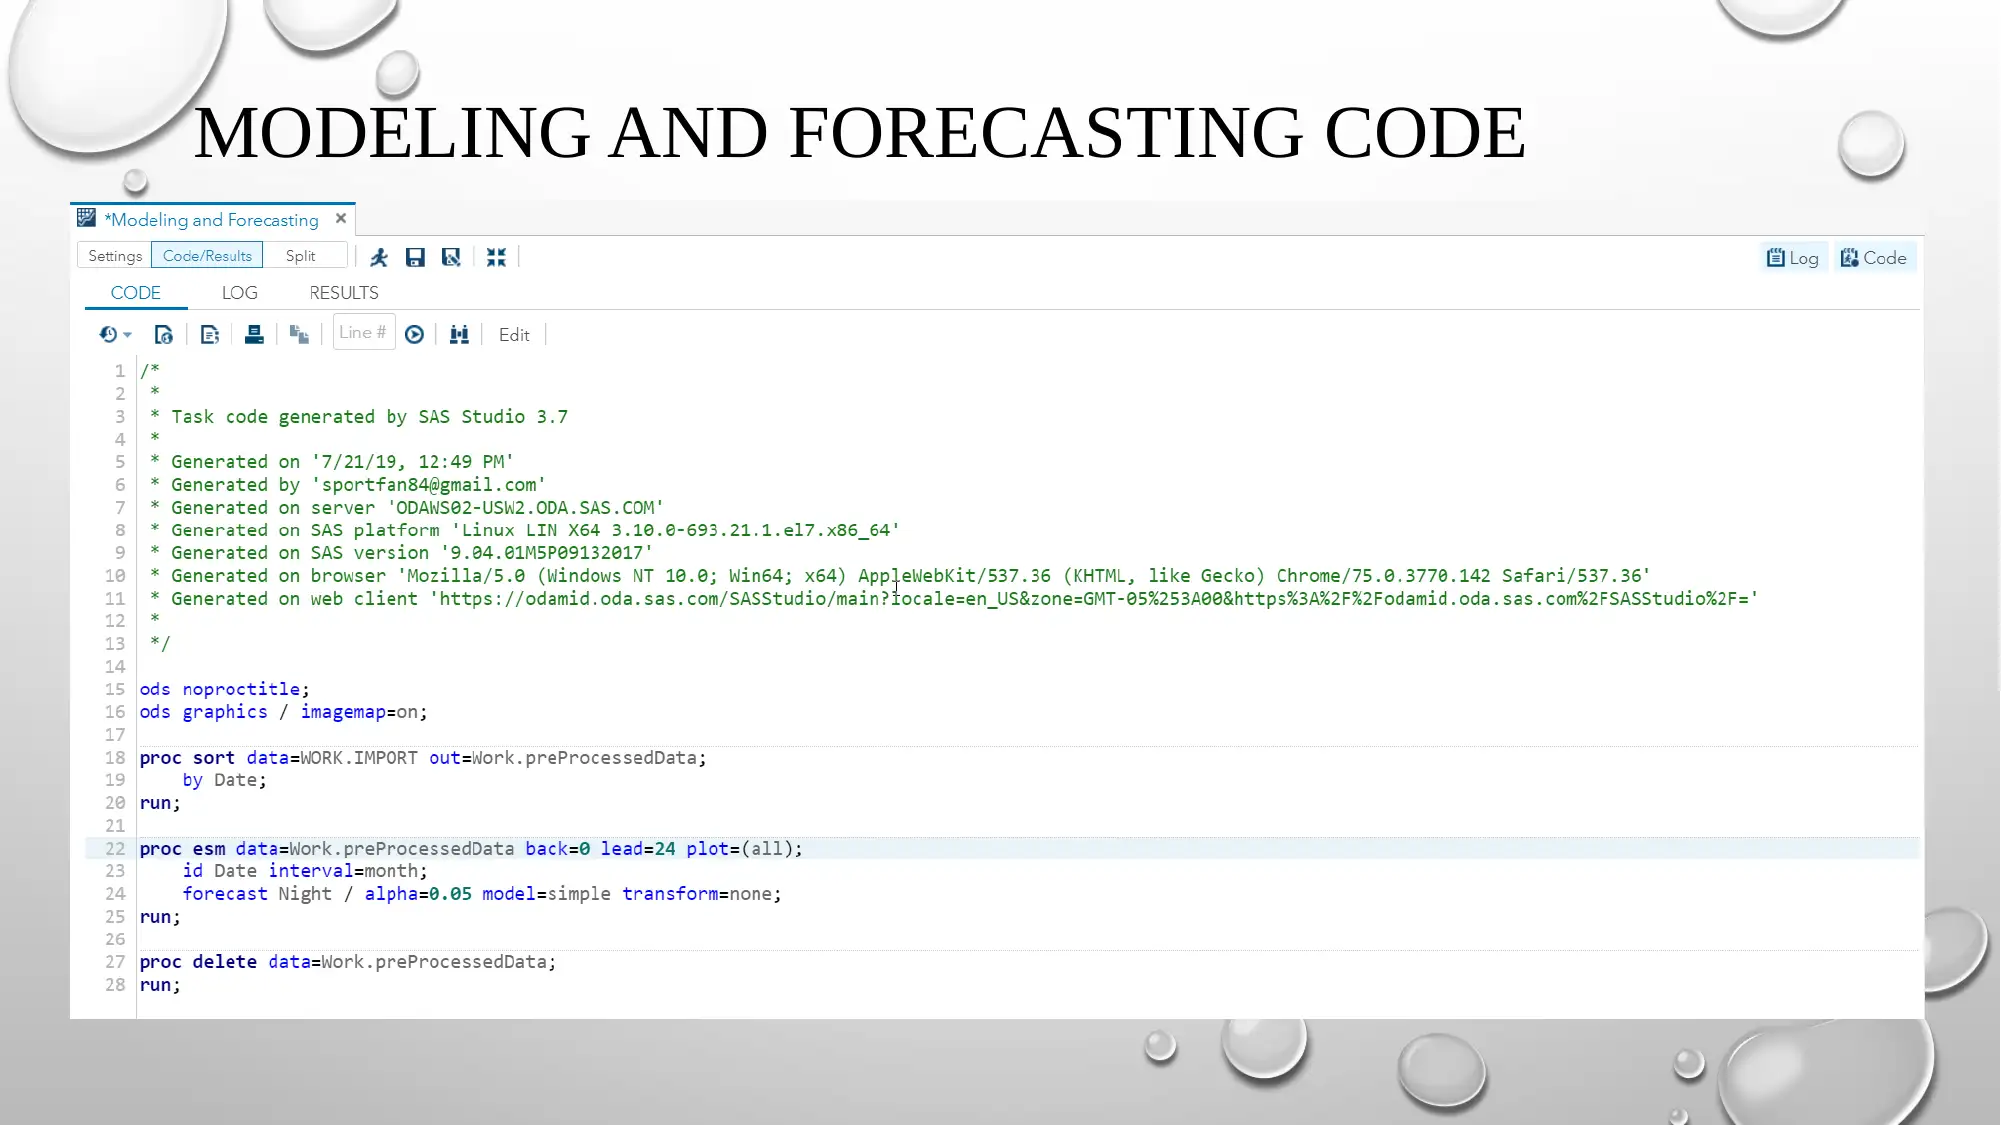Click the maximize view arrows icon

tap(496, 258)
